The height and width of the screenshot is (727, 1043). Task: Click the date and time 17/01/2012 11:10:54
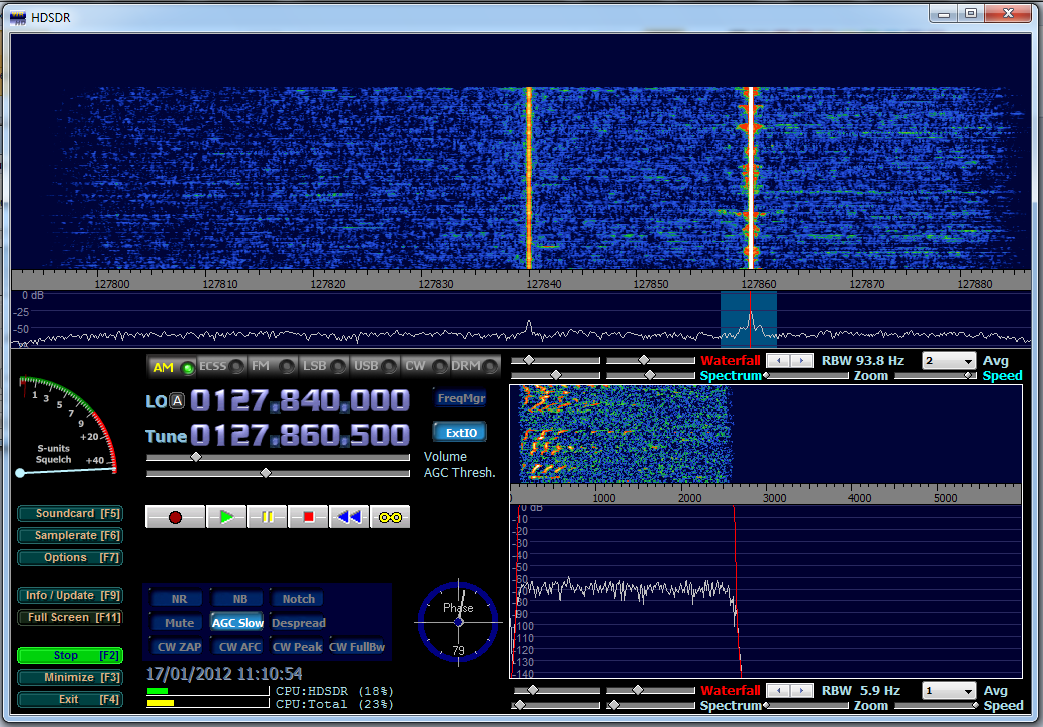[224, 674]
